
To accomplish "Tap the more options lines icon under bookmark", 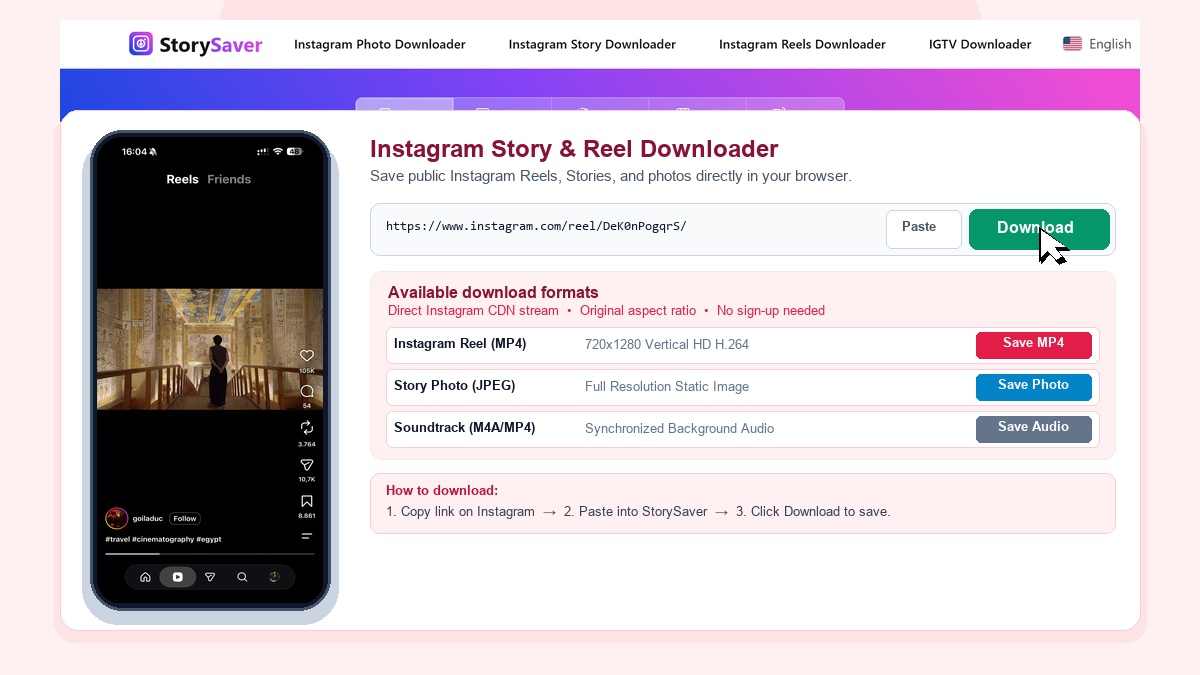I will coord(307,536).
